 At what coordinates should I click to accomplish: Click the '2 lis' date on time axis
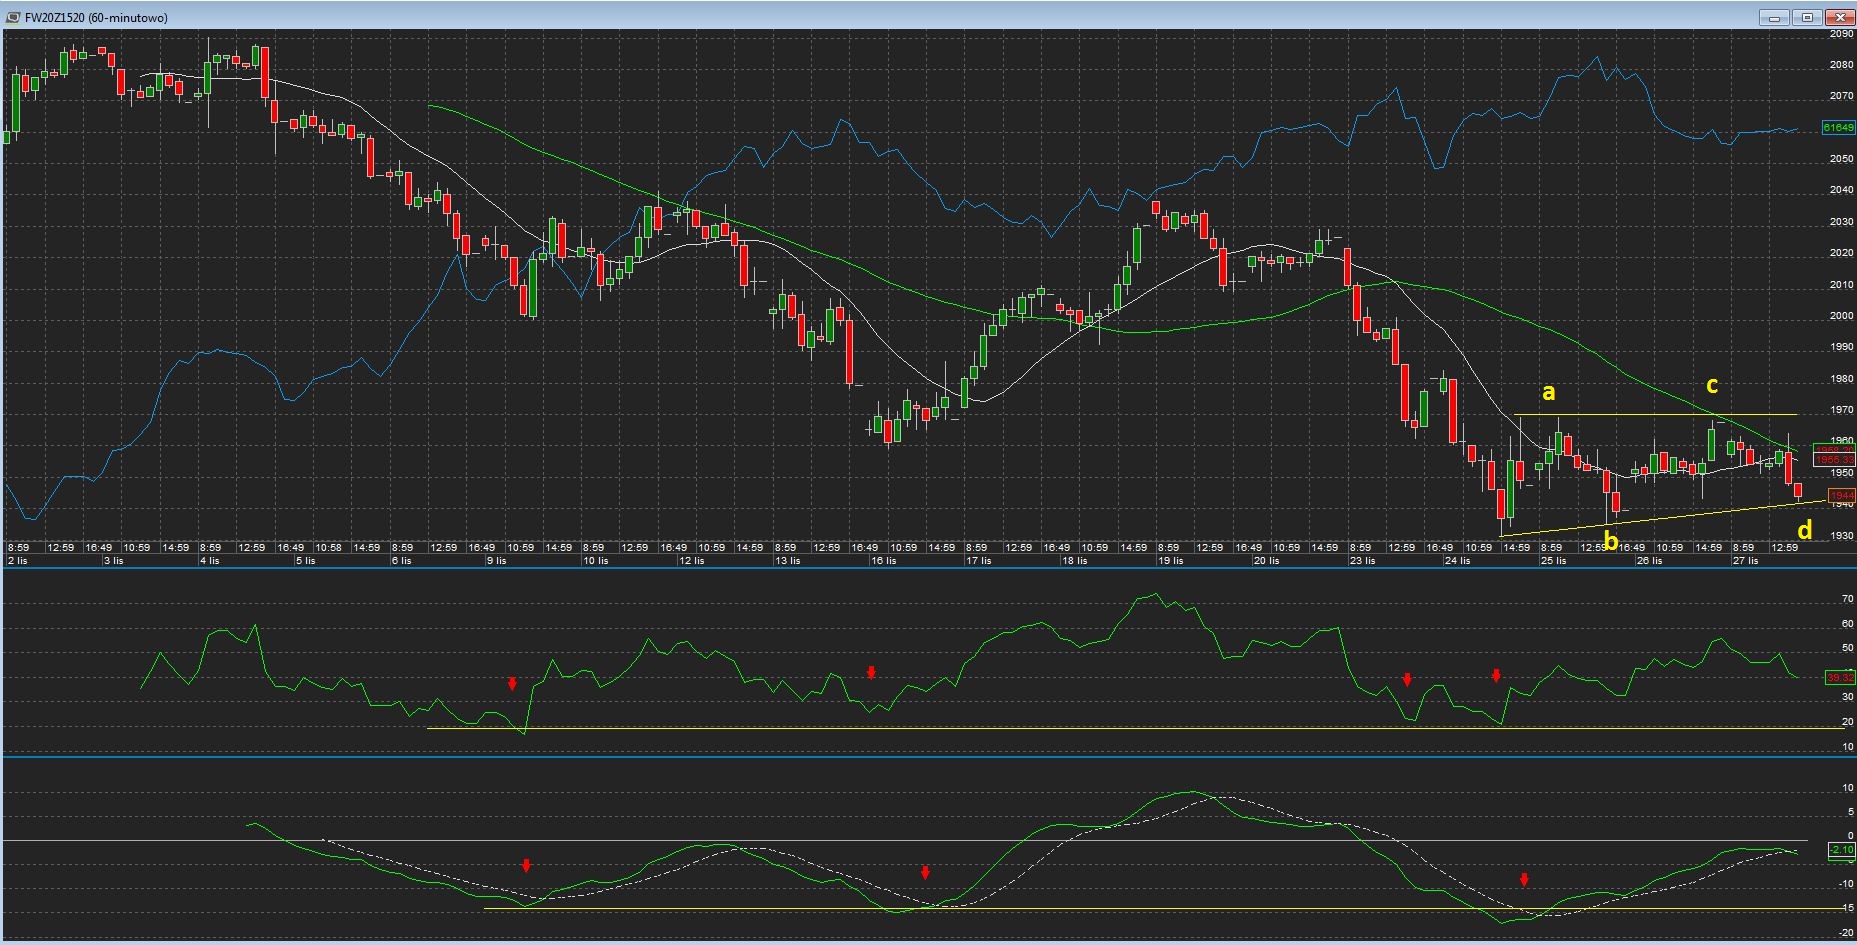(17, 561)
